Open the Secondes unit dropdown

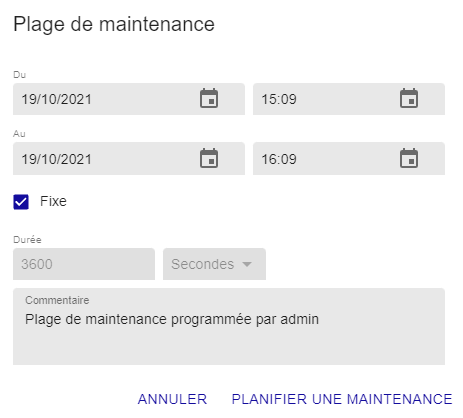pos(214,264)
